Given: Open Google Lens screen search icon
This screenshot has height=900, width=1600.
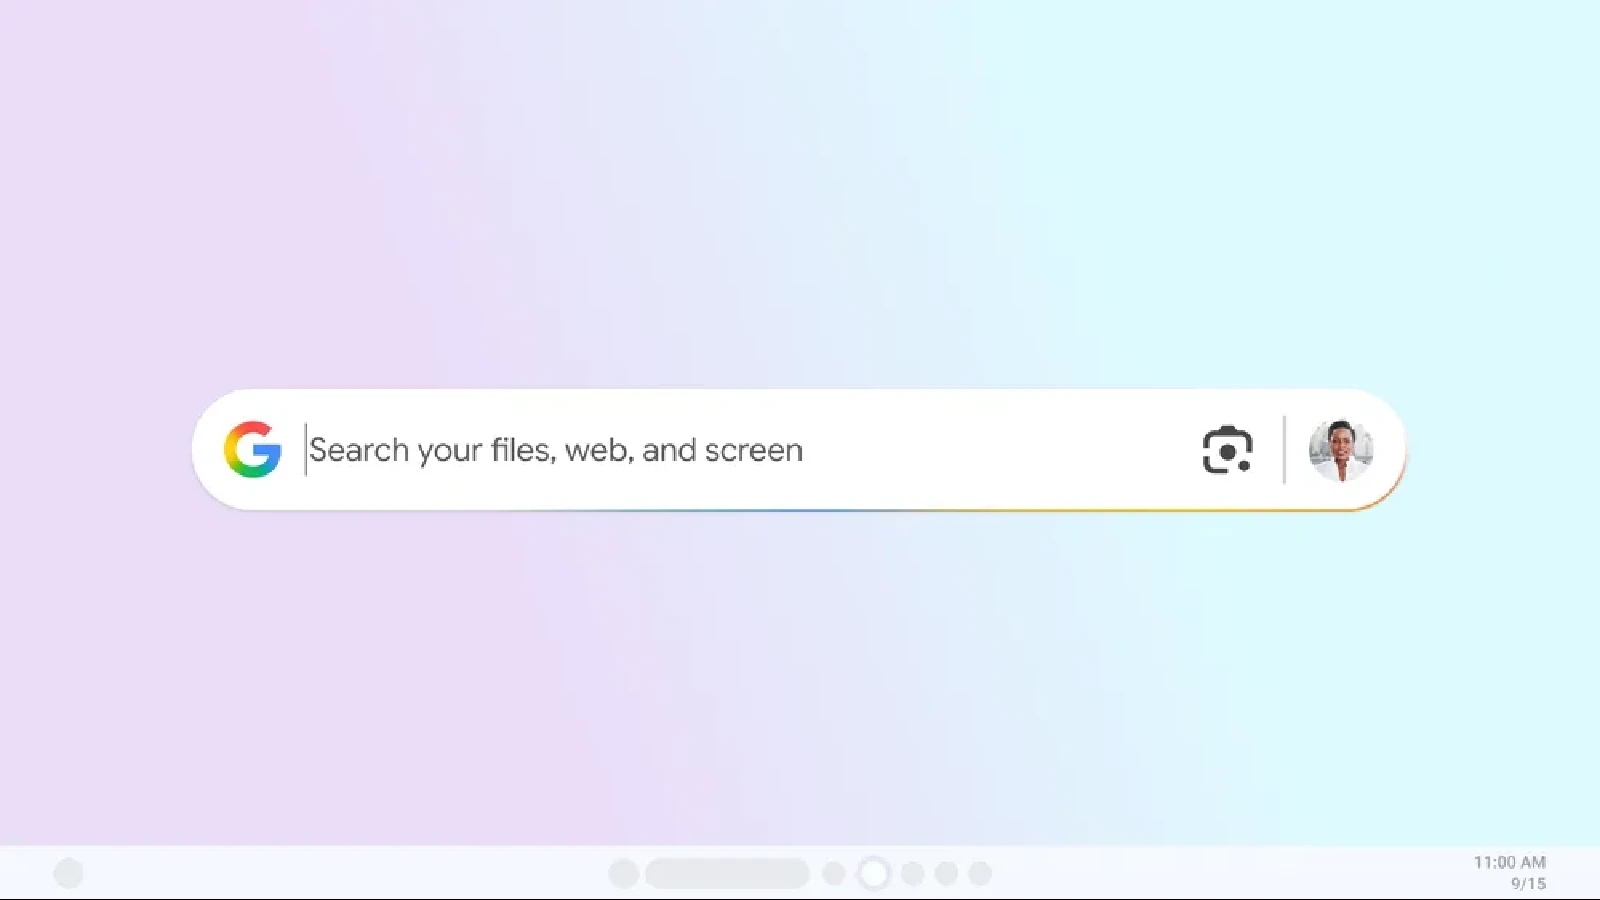Looking at the screenshot, I should [x=1227, y=450].
